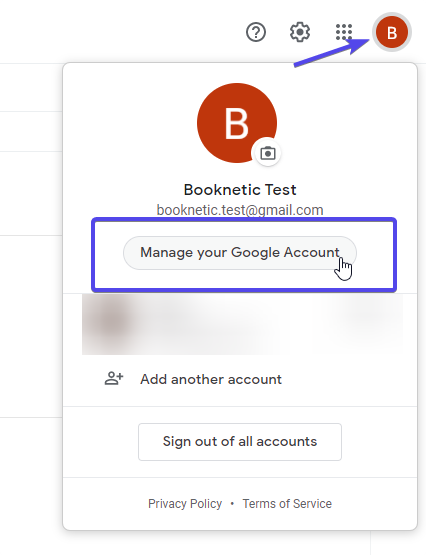Image resolution: width=426 pixels, height=555 pixels.
Task: Click the large B profile picture
Action: (237, 123)
